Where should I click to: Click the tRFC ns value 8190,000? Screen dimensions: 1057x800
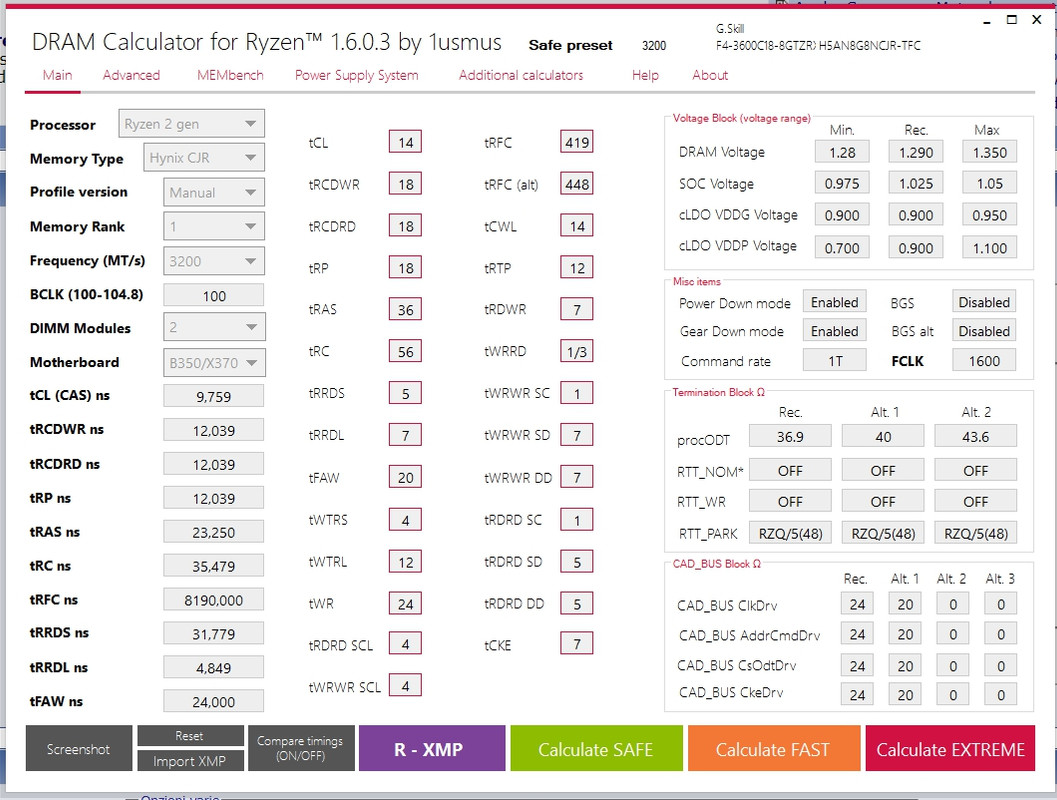pos(214,599)
